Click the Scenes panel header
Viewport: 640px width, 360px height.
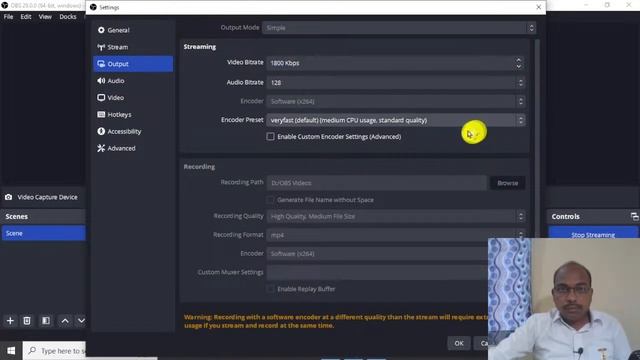43,217
